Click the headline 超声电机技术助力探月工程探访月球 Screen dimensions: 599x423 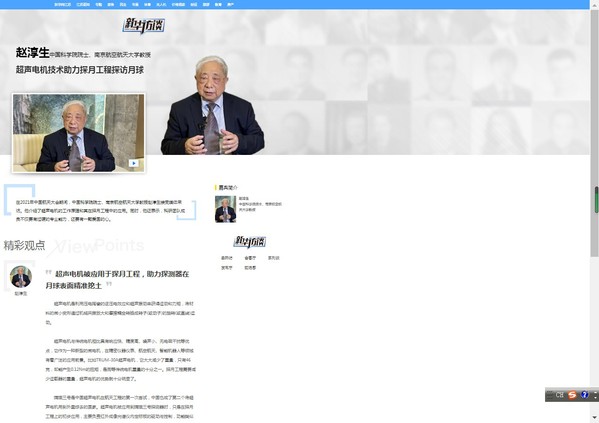[80, 70]
